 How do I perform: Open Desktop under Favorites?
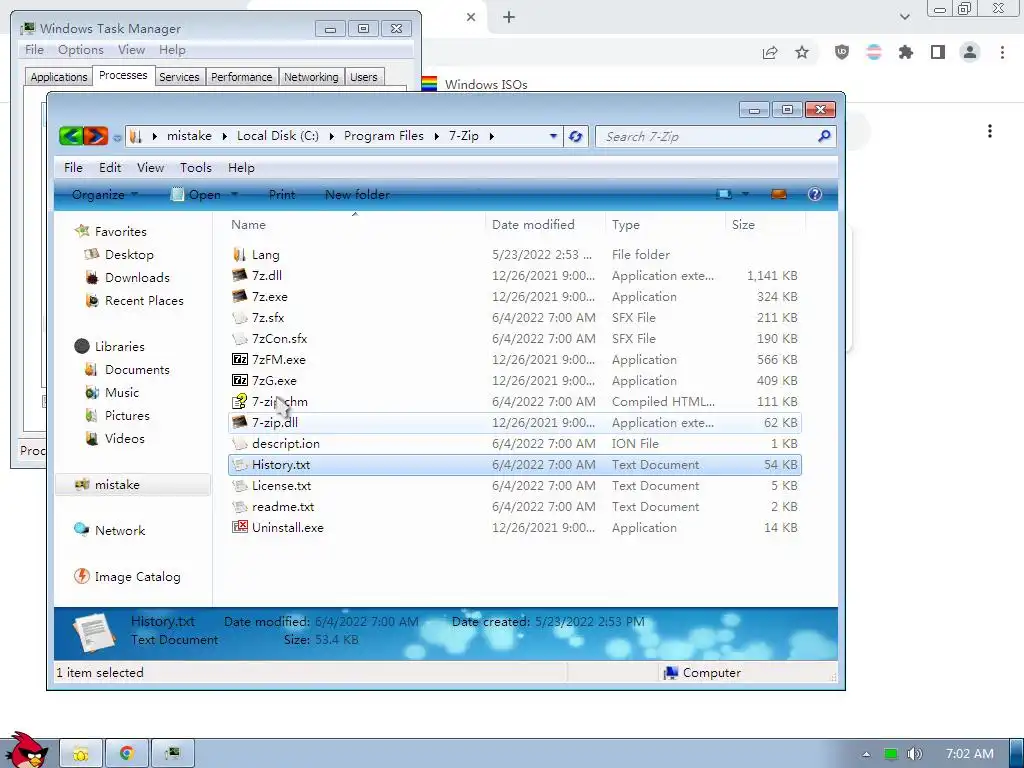(129, 255)
